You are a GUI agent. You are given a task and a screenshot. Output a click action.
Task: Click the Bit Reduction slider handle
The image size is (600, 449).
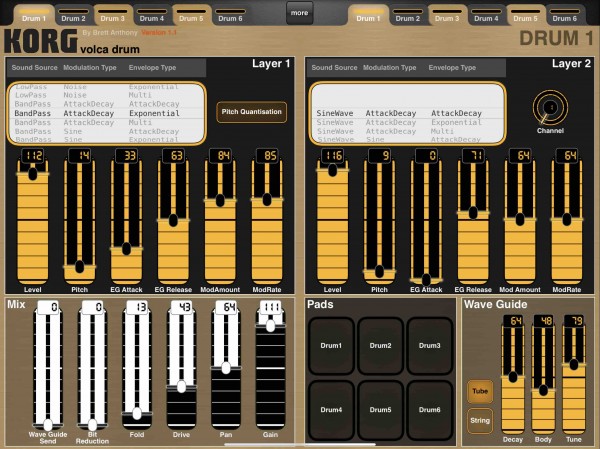(92, 425)
